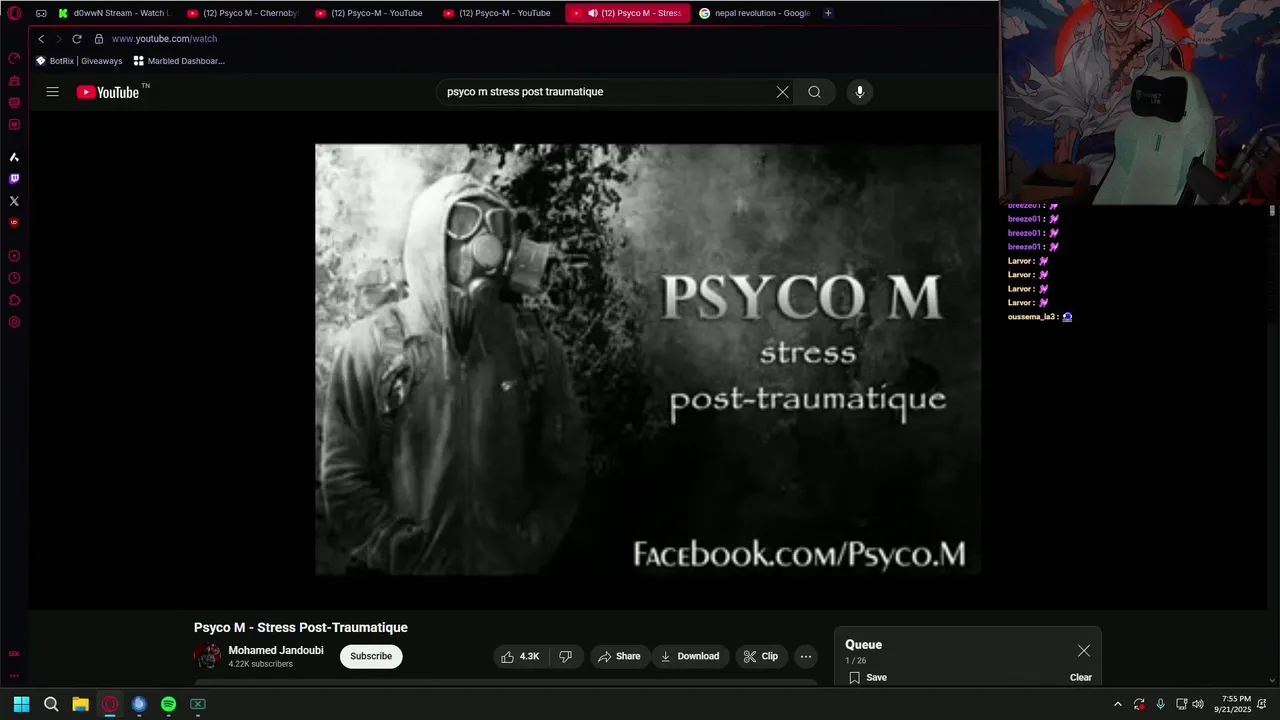Screen dimensions: 1280x720
Task: Open the sidebar player icon
Action: pyautogui.click(x=14, y=256)
